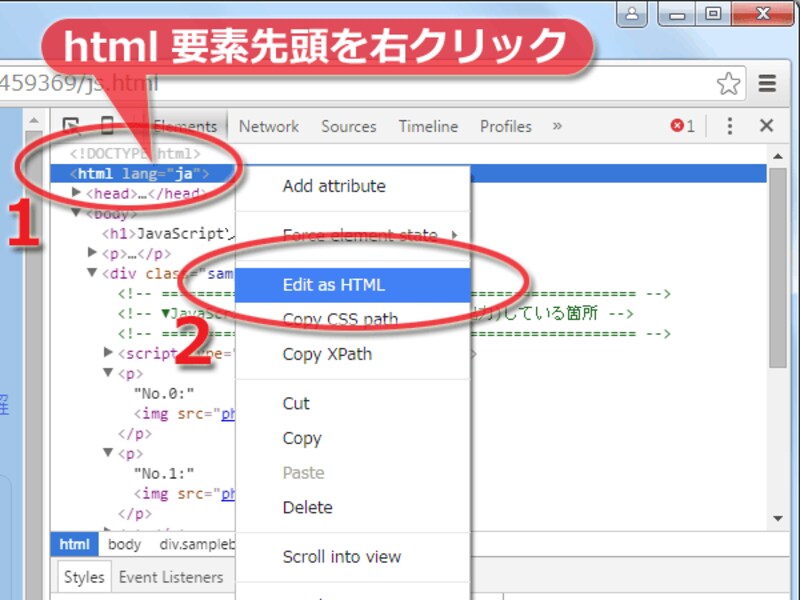The width and height of the screenshot is (800, 600).
Task: Click body in the breadcrumb bar
Action: (x=124, y=544)
